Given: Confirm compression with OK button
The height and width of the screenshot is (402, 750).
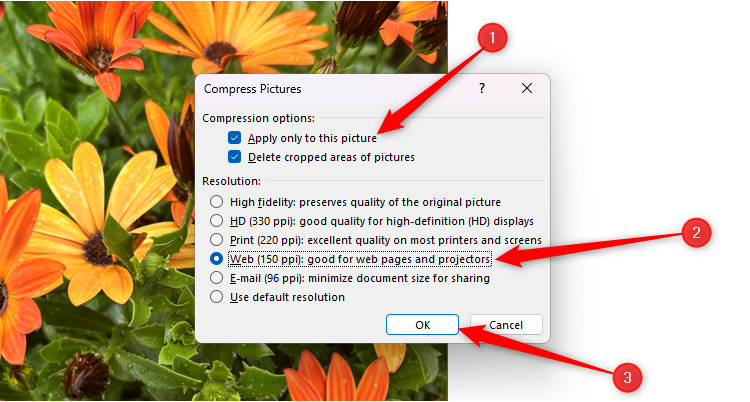Looking at the screenshot, I should coord(422,325).
